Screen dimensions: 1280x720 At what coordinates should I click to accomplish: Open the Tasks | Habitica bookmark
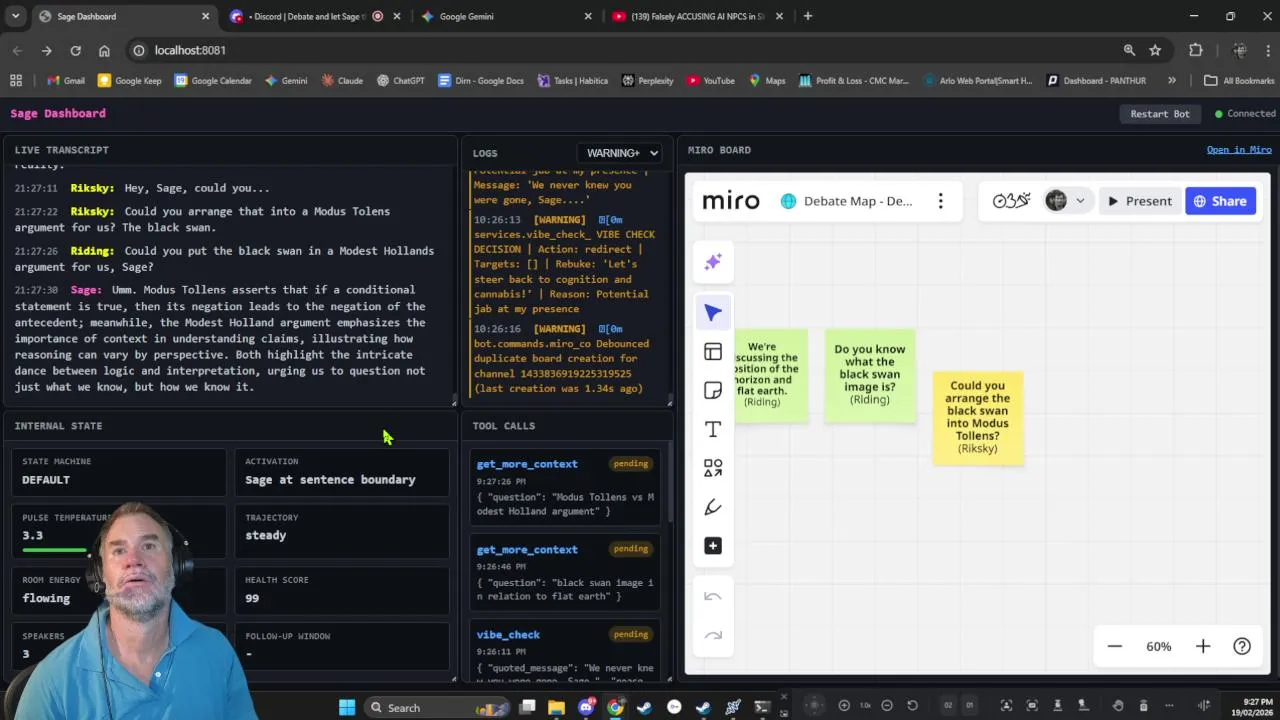tap(573, 80)
